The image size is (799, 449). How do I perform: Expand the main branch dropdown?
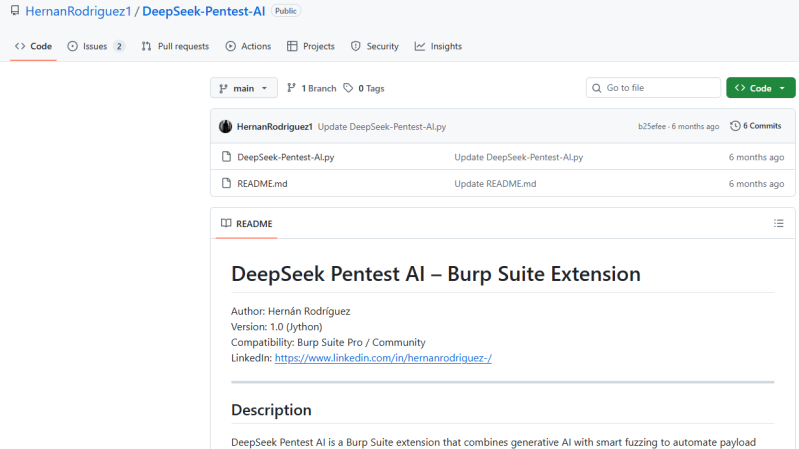tap(243, 88)
